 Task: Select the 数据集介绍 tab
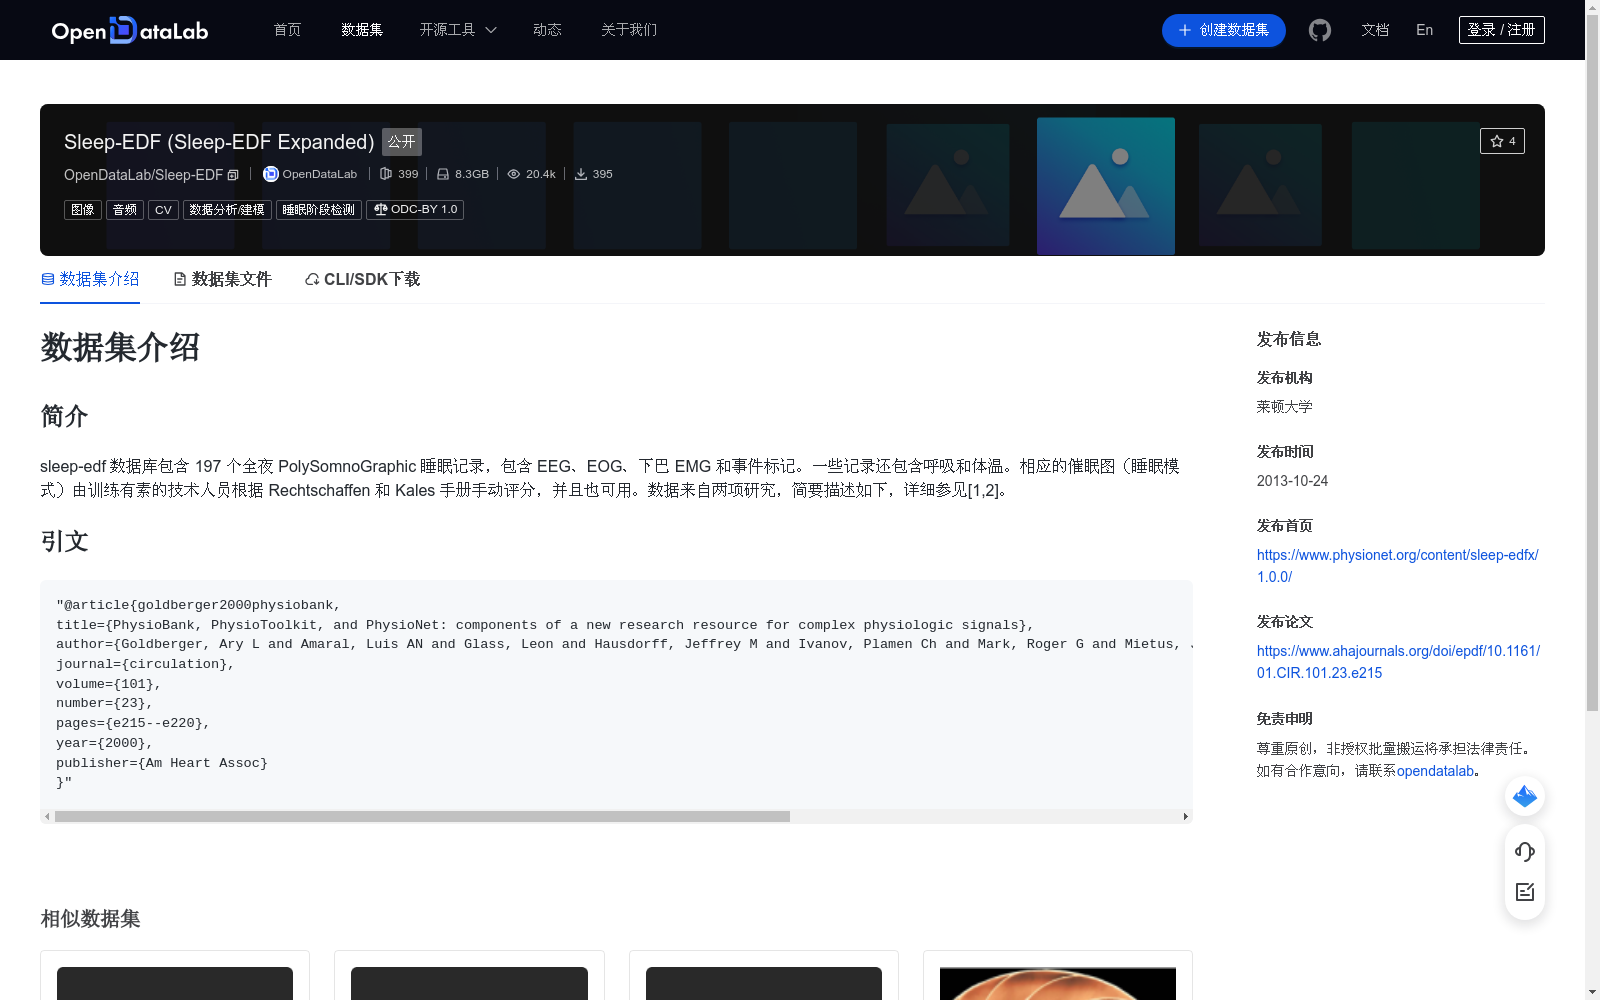[90, 279]
